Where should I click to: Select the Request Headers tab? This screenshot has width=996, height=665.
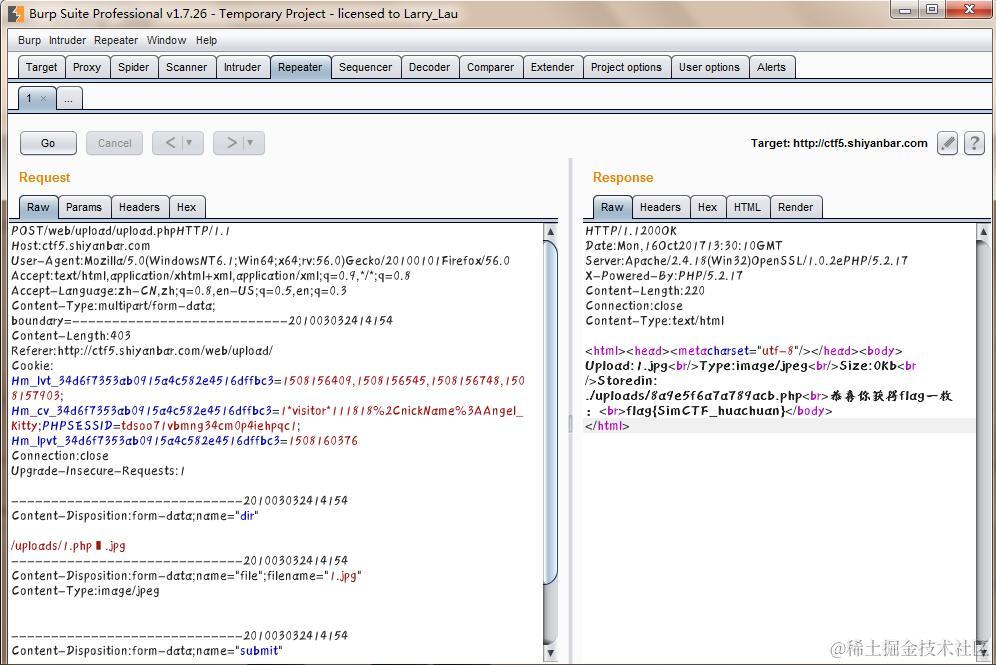point(139,207)
